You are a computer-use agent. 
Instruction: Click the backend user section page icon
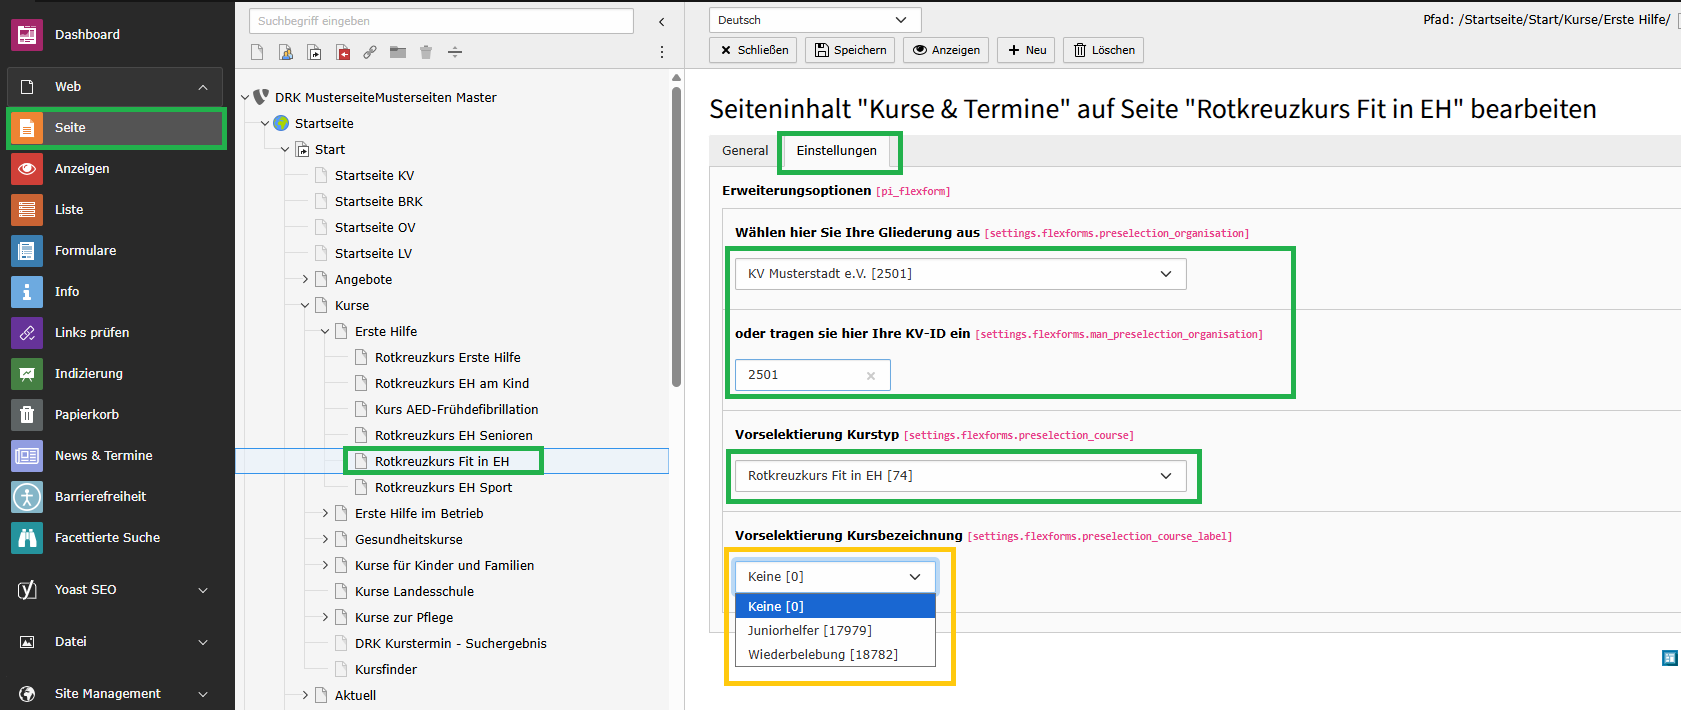(286, 52)
